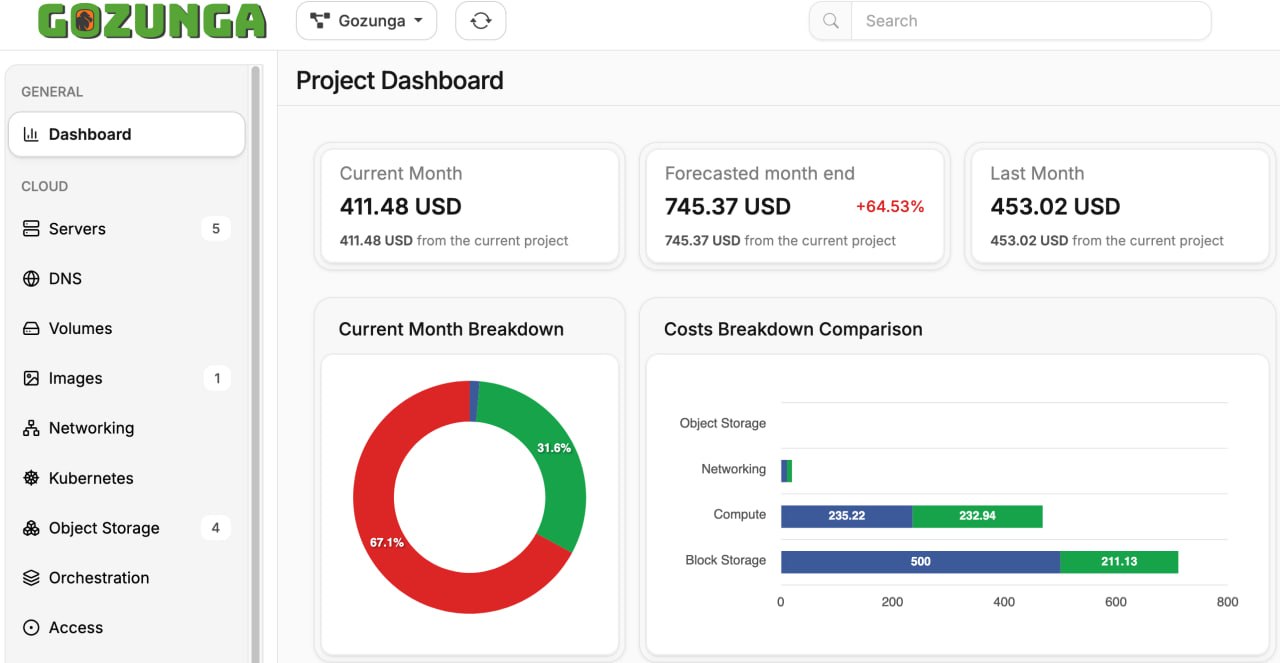Click the Networking topology icon

pos(31,428)
